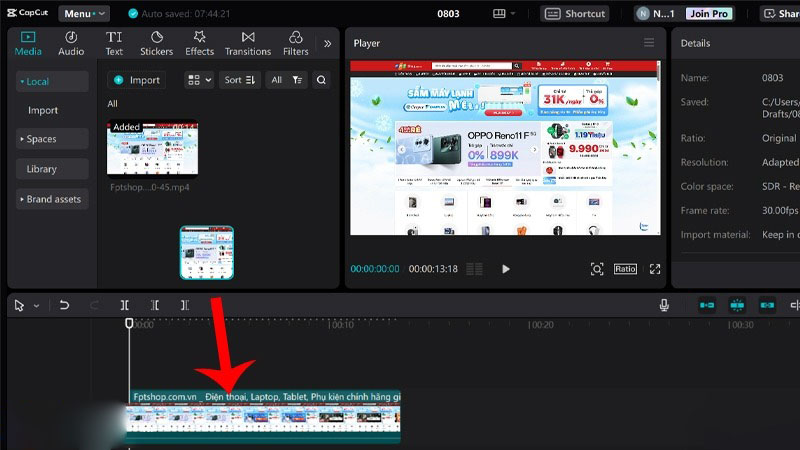Select the All filter button
Screen dimensions: 800x450
point(277,80)
